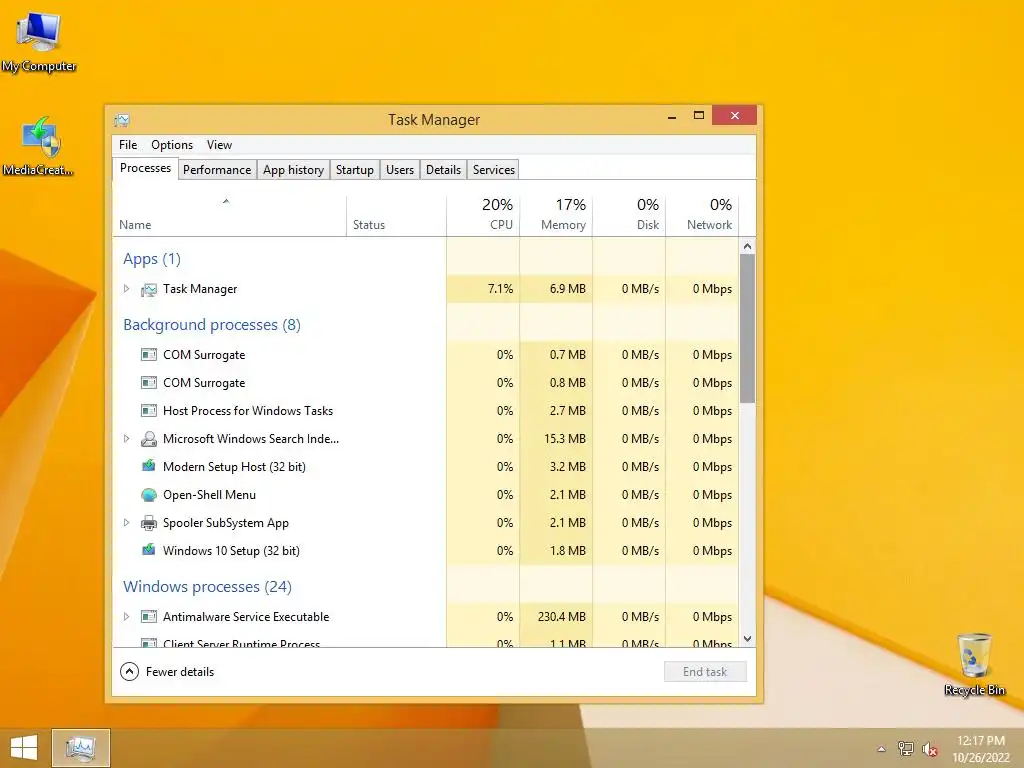Screen dimensions: 1024x768
Task: Switch to the Users tab
Action: point(400,170)
